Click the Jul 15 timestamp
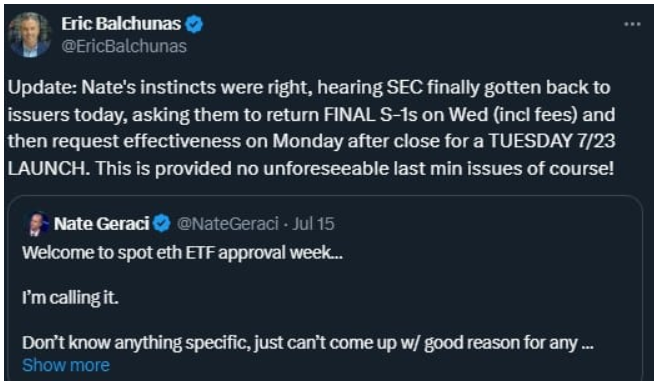This screenshot has width=658, height=385. tap(313, 224)
